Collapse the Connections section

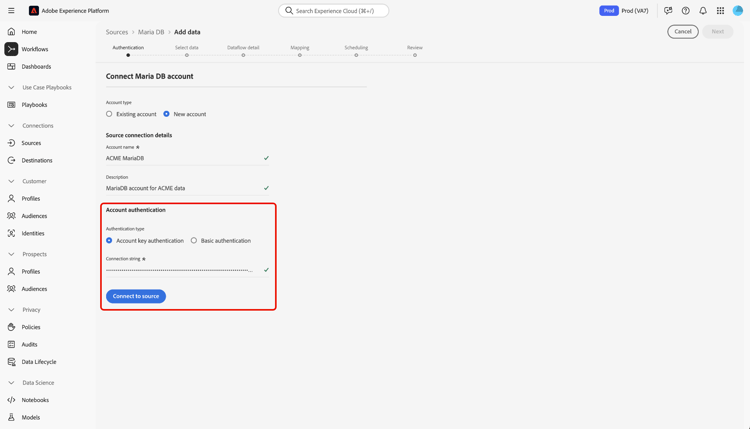(11, 126)
